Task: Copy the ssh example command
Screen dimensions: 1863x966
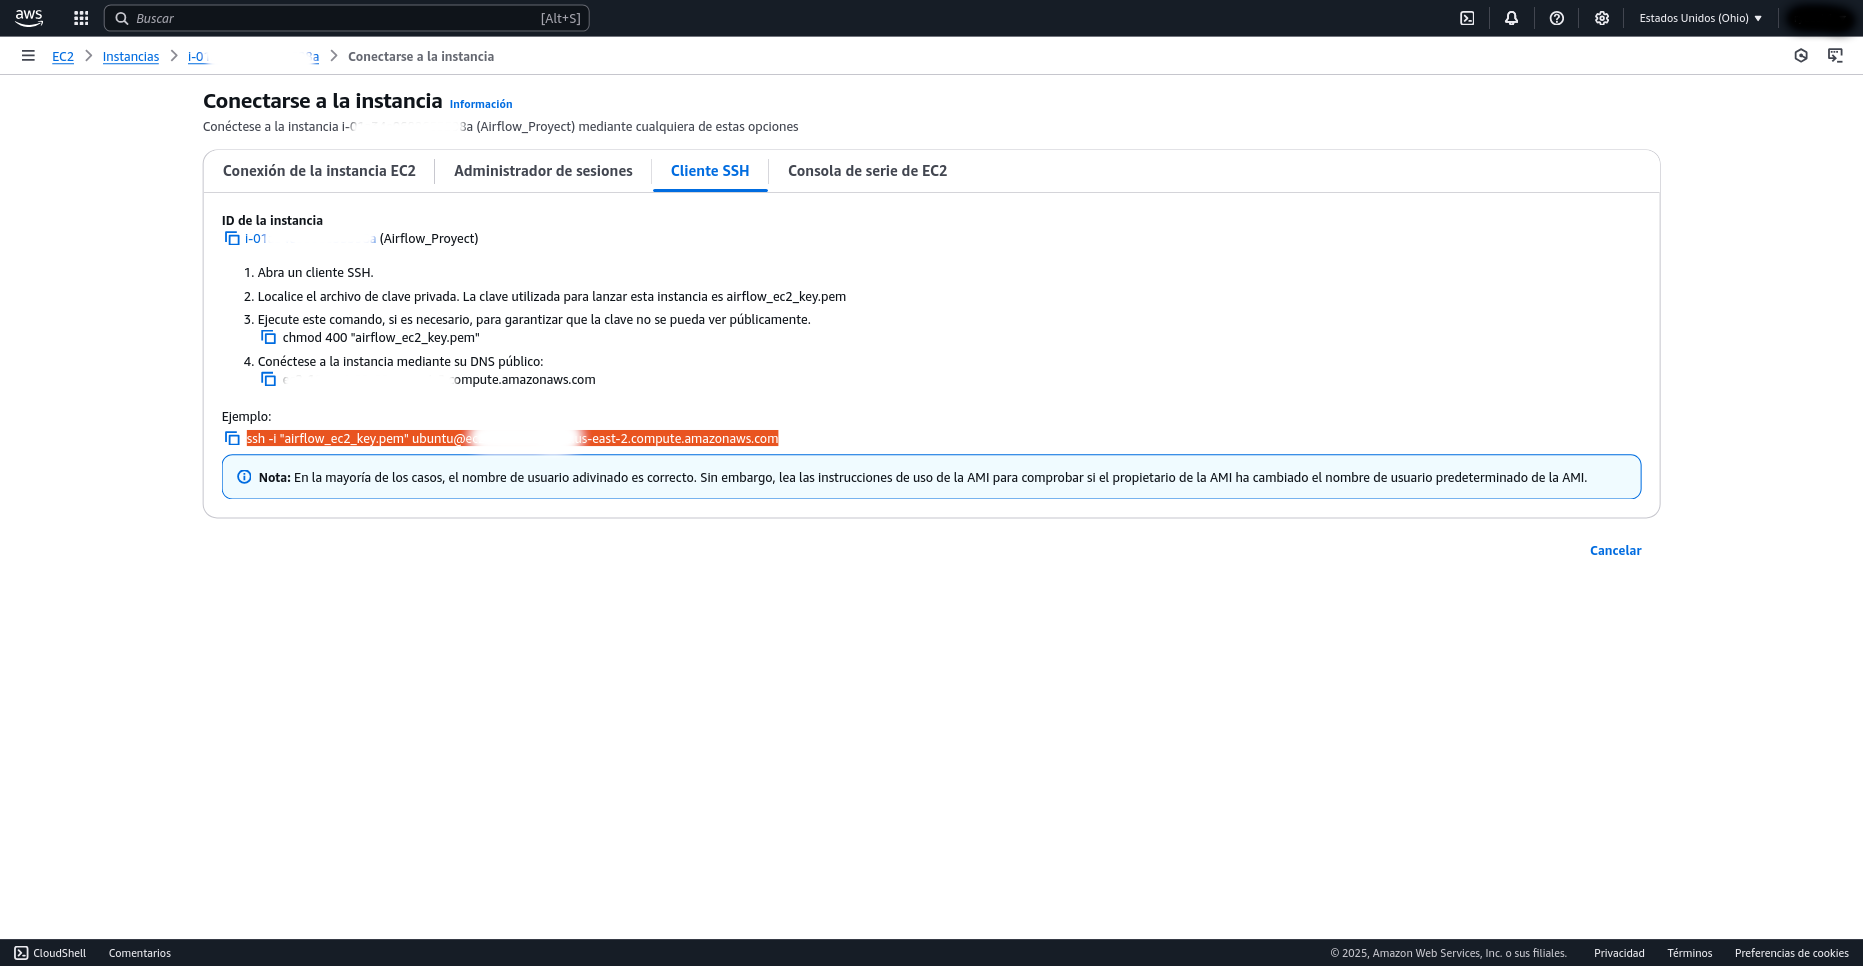Action: tap(232, 438)
